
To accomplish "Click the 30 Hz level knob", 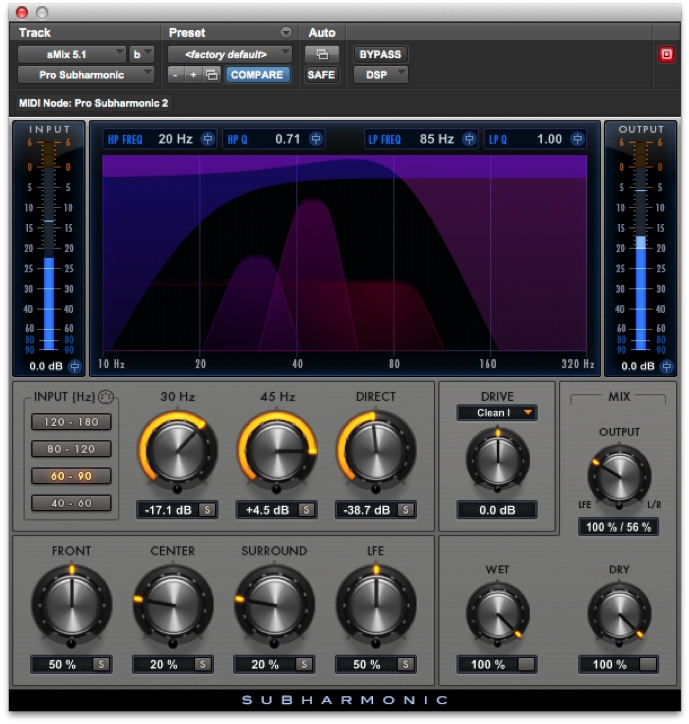I will click(x=177, y=451).
